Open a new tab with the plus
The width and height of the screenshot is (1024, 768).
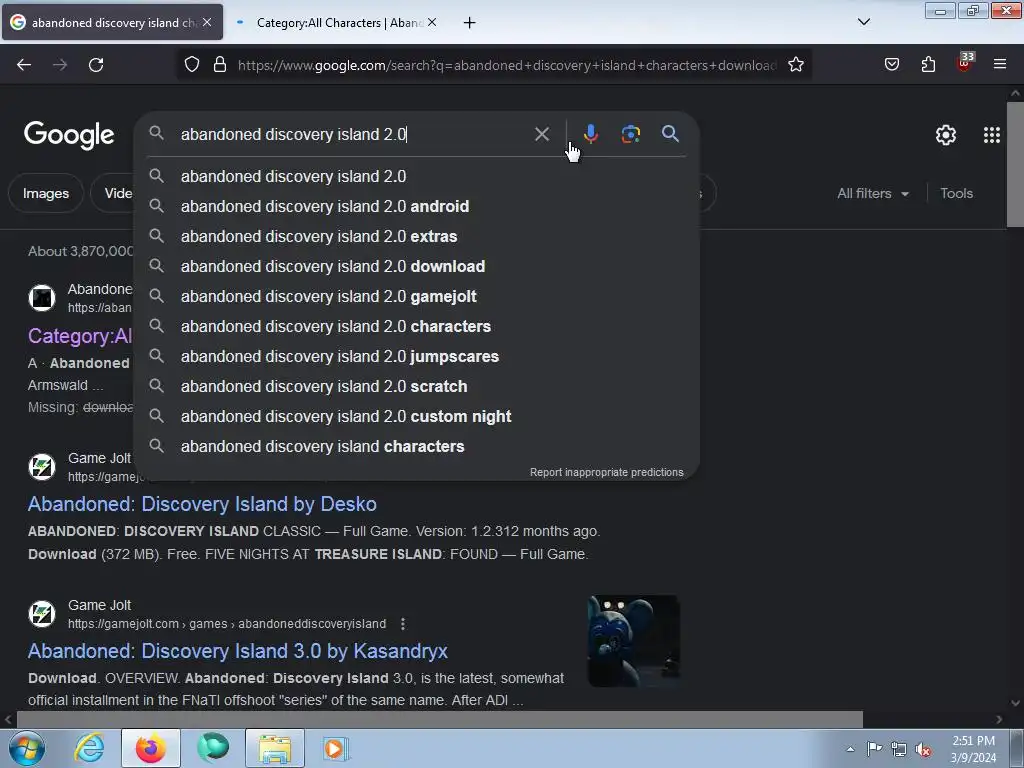[x=469, y=23]
